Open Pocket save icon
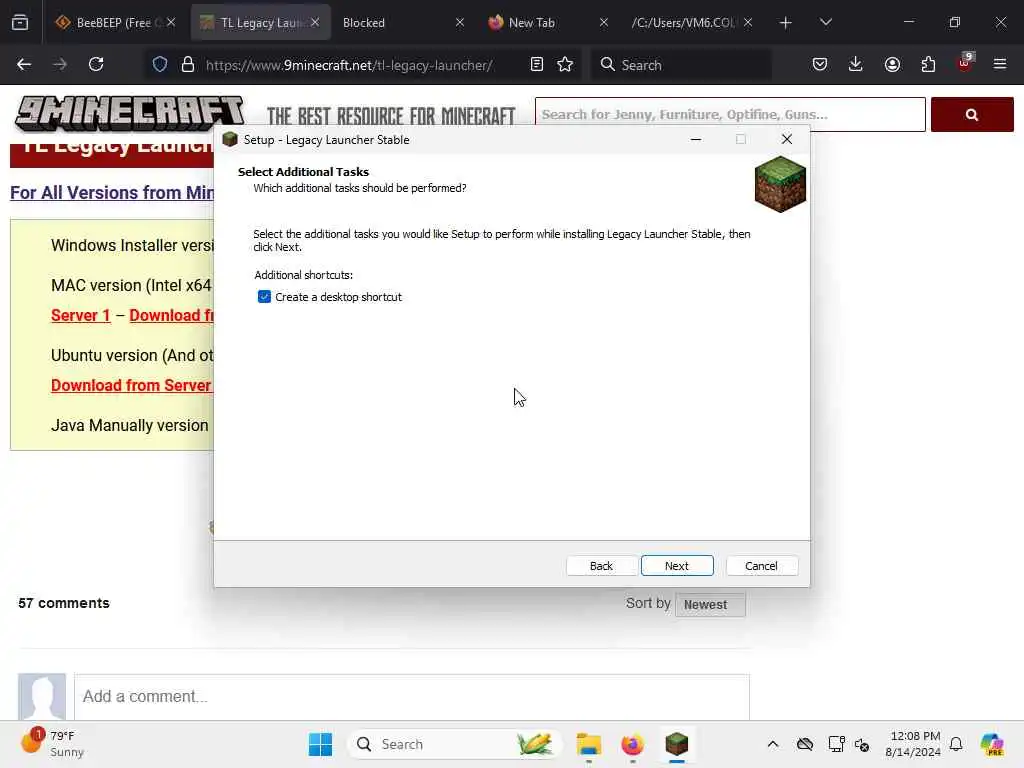This screenshot has width=1024, height=768. click(820, 65)
